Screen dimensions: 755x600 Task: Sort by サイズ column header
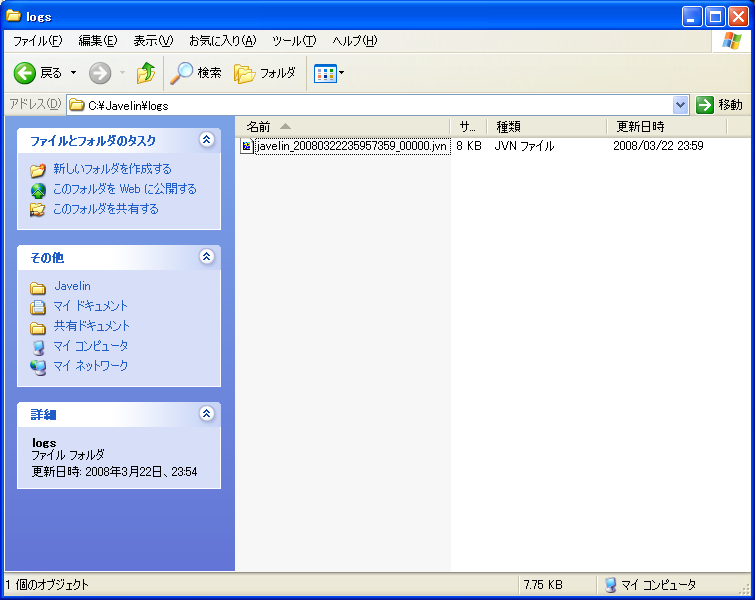point(468,127)
